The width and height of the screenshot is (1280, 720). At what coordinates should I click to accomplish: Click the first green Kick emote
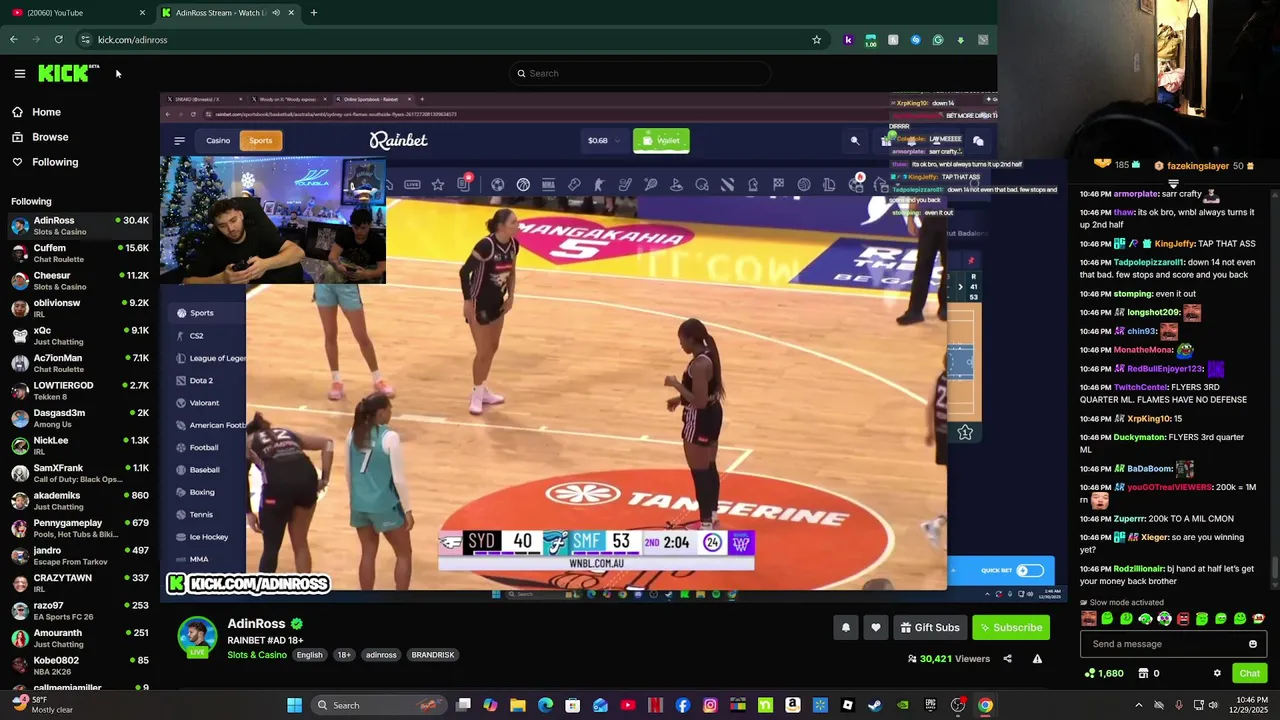(1108, 619)
